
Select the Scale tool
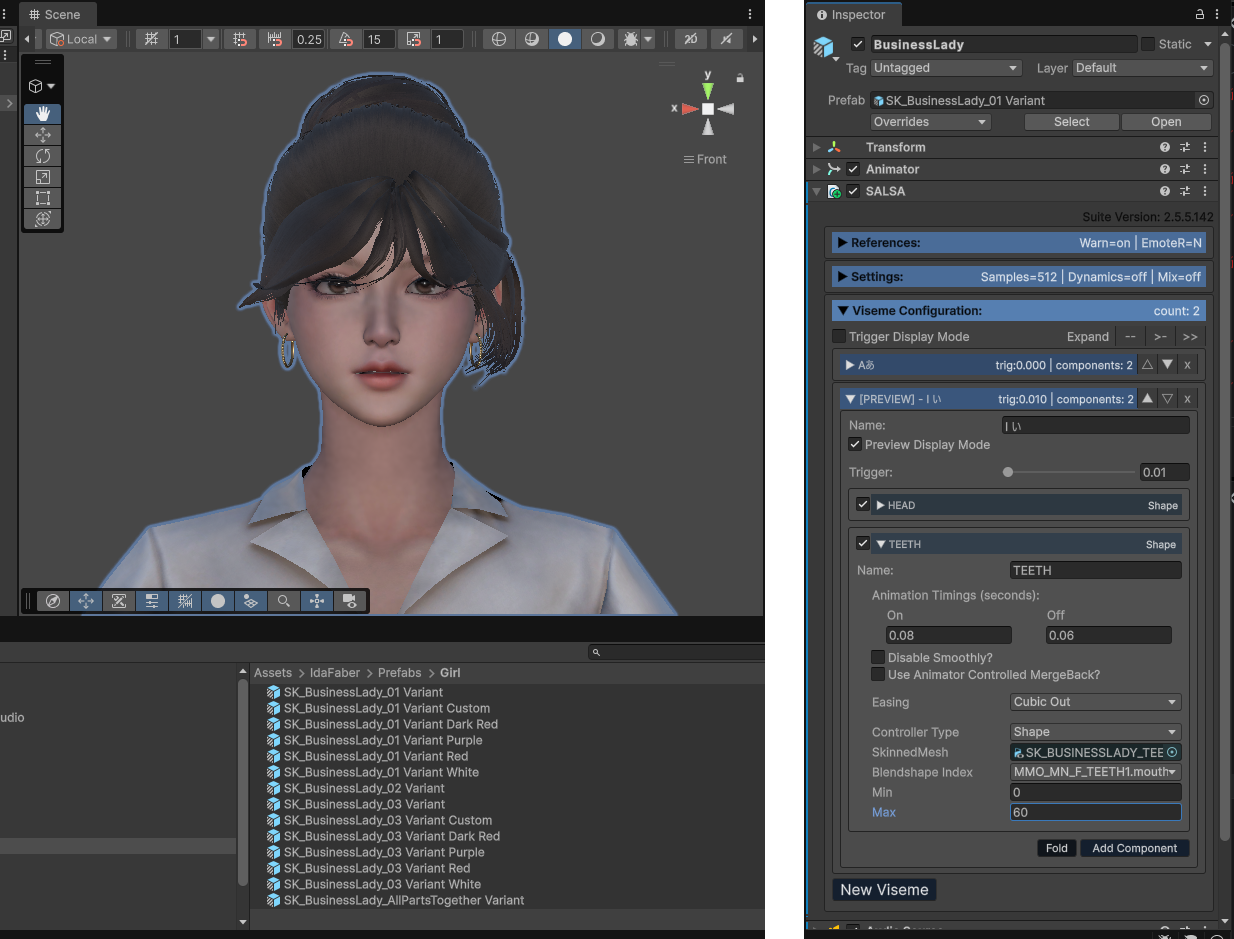point(42,177)
